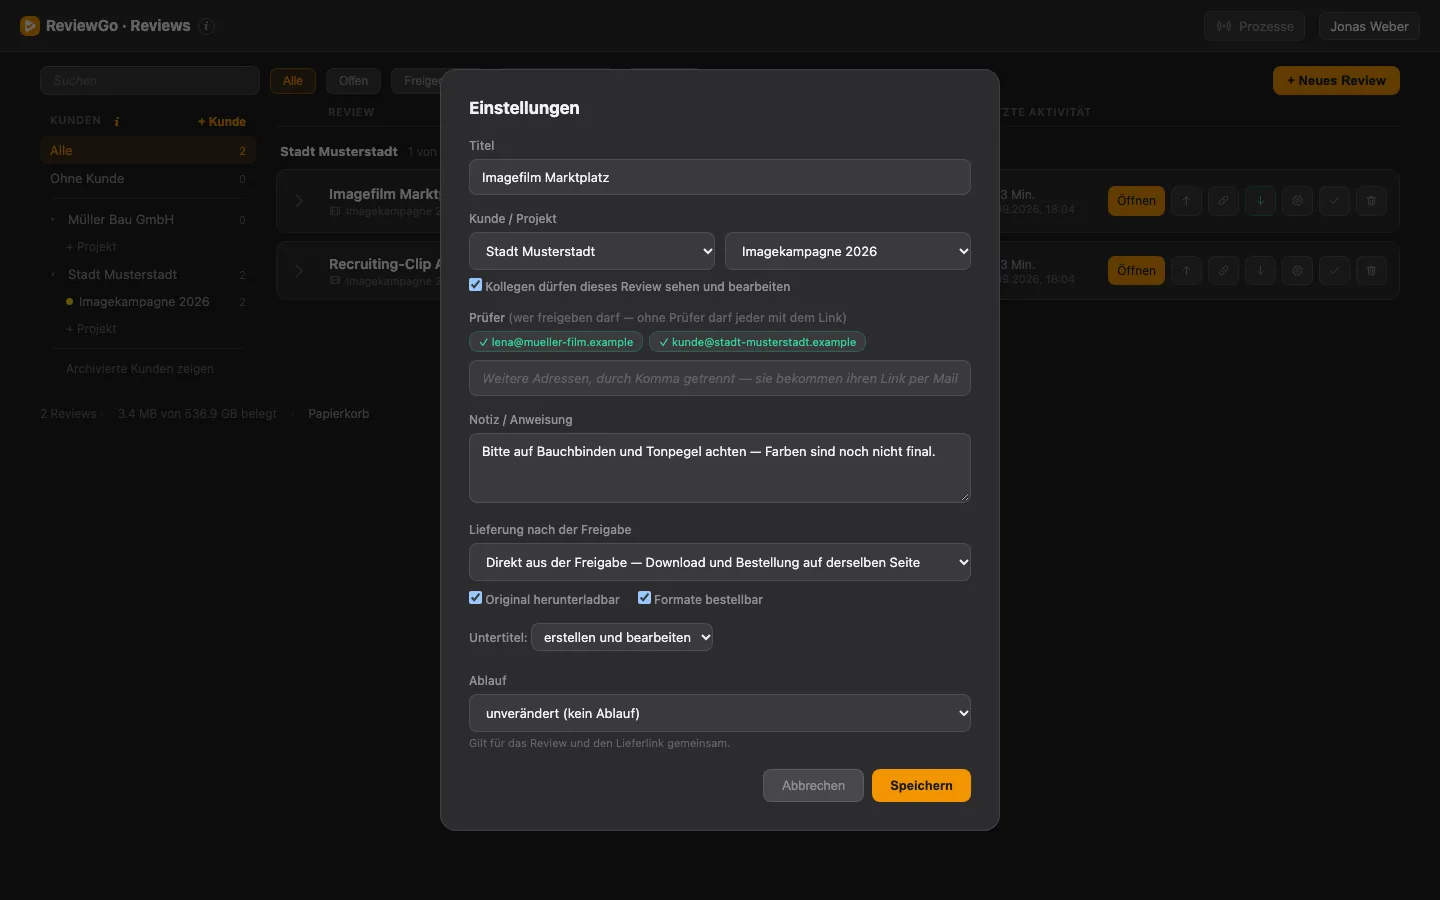
Task: Click the trash icon in the Recruiting-Clip row
Action: [1371, 271]
